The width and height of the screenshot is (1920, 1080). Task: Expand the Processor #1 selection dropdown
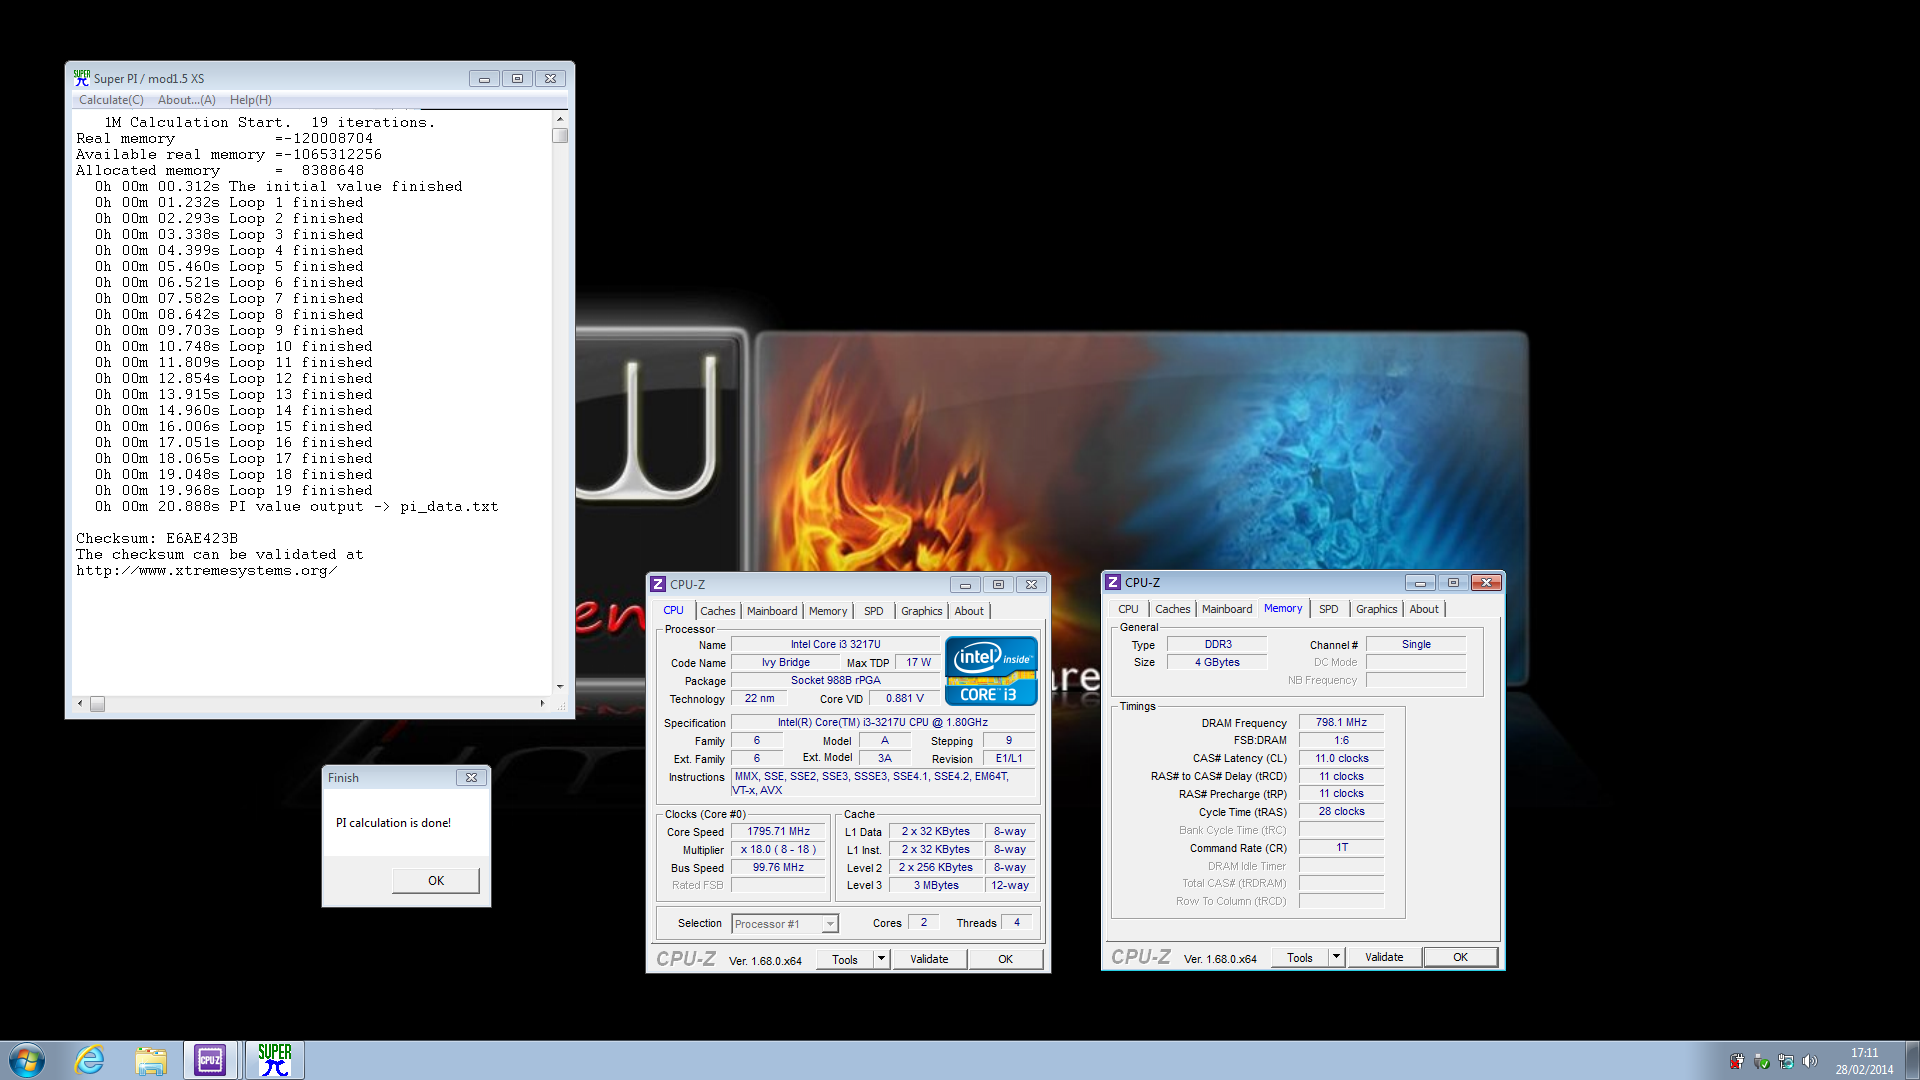830,924
